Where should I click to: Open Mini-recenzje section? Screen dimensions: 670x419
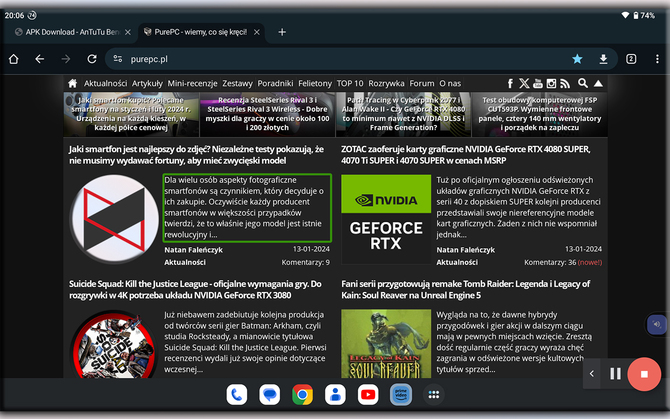192,83
